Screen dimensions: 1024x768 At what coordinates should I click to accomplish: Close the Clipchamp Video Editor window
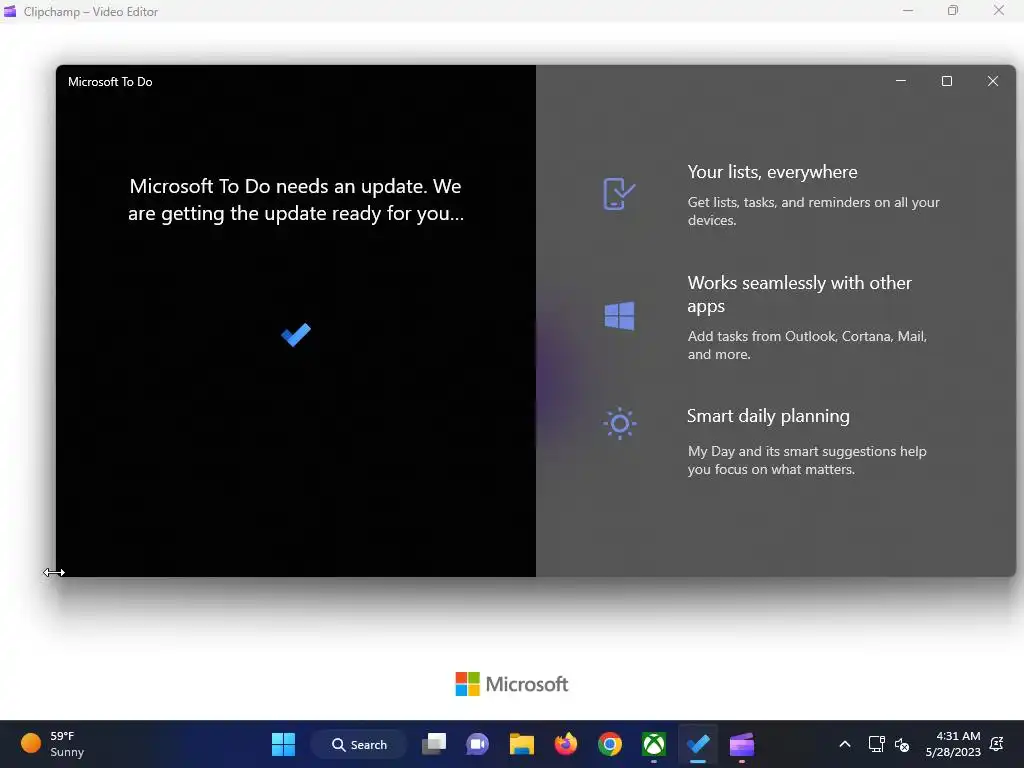(999, 10)
